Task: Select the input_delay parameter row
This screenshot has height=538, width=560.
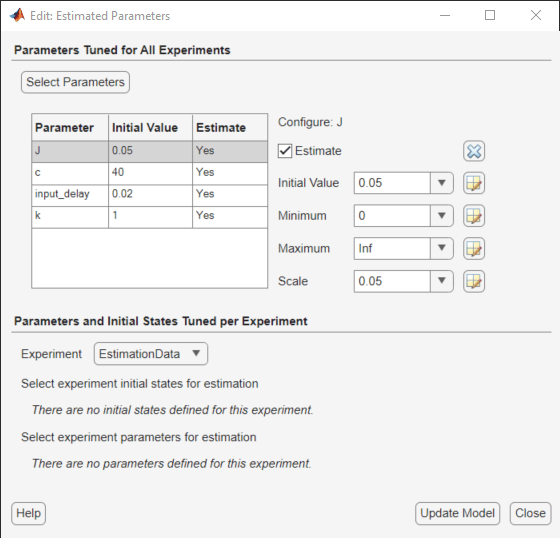Action: [149, 195]
